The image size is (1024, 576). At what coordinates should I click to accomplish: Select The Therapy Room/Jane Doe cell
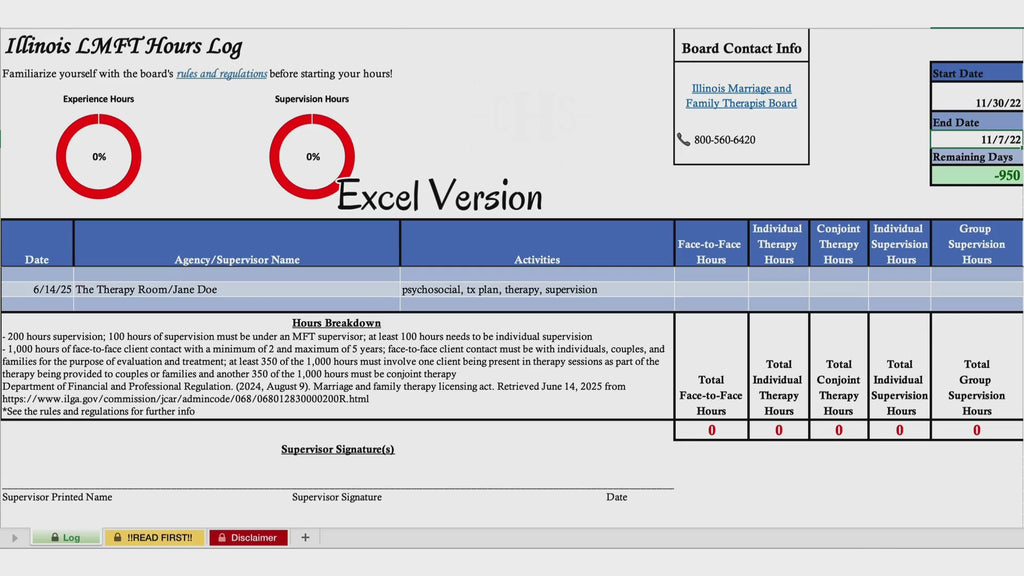click(x=237, y=289)
